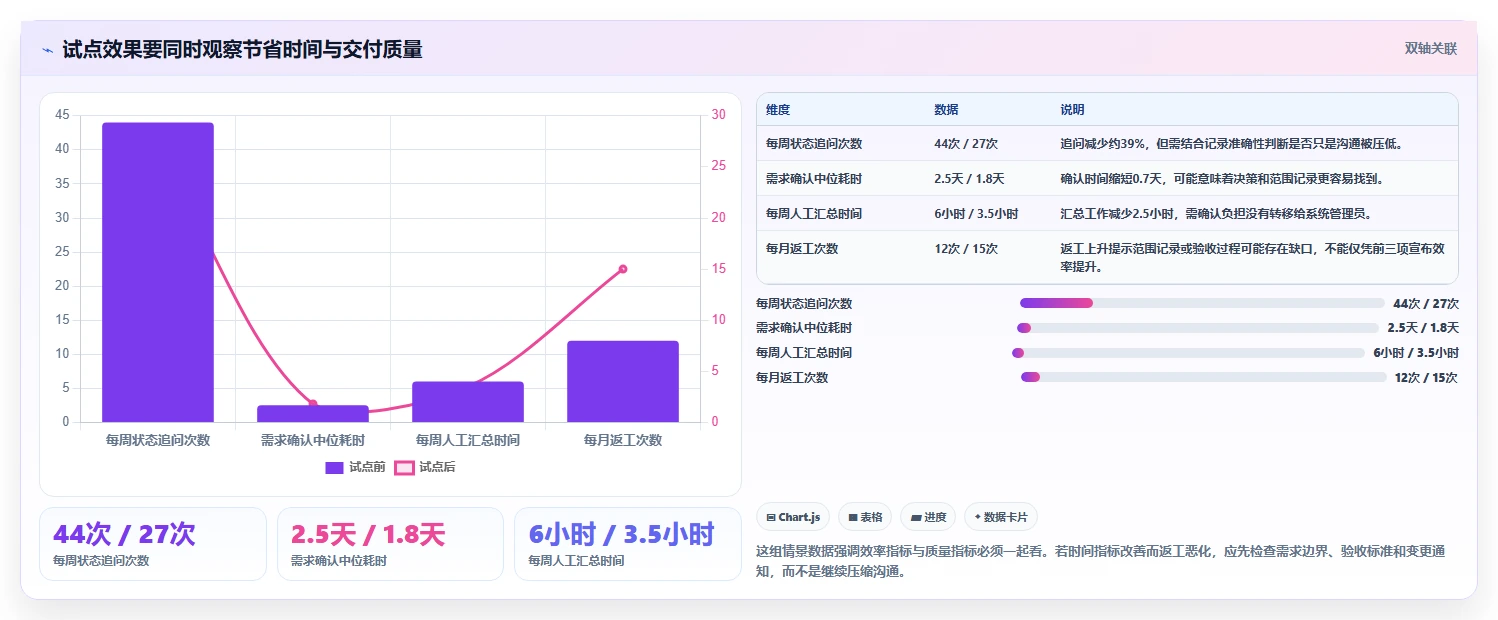Select the 表格 tag chip
Screen dimensions: 1498x620
tap(865, 517)
